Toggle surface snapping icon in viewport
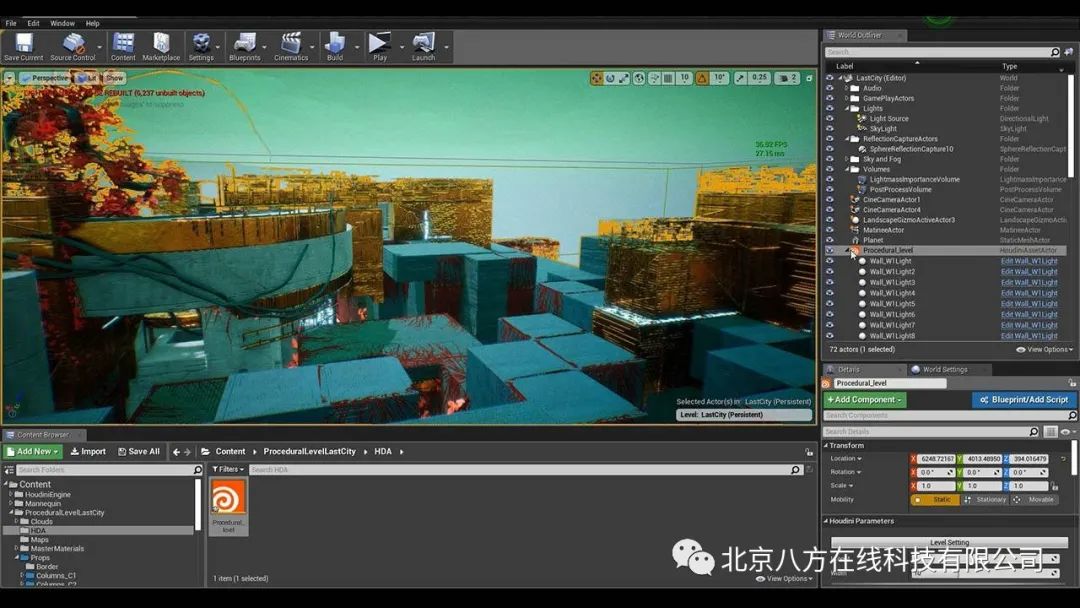This screenshot has width=1080, height=608. (x=655, y=78)
